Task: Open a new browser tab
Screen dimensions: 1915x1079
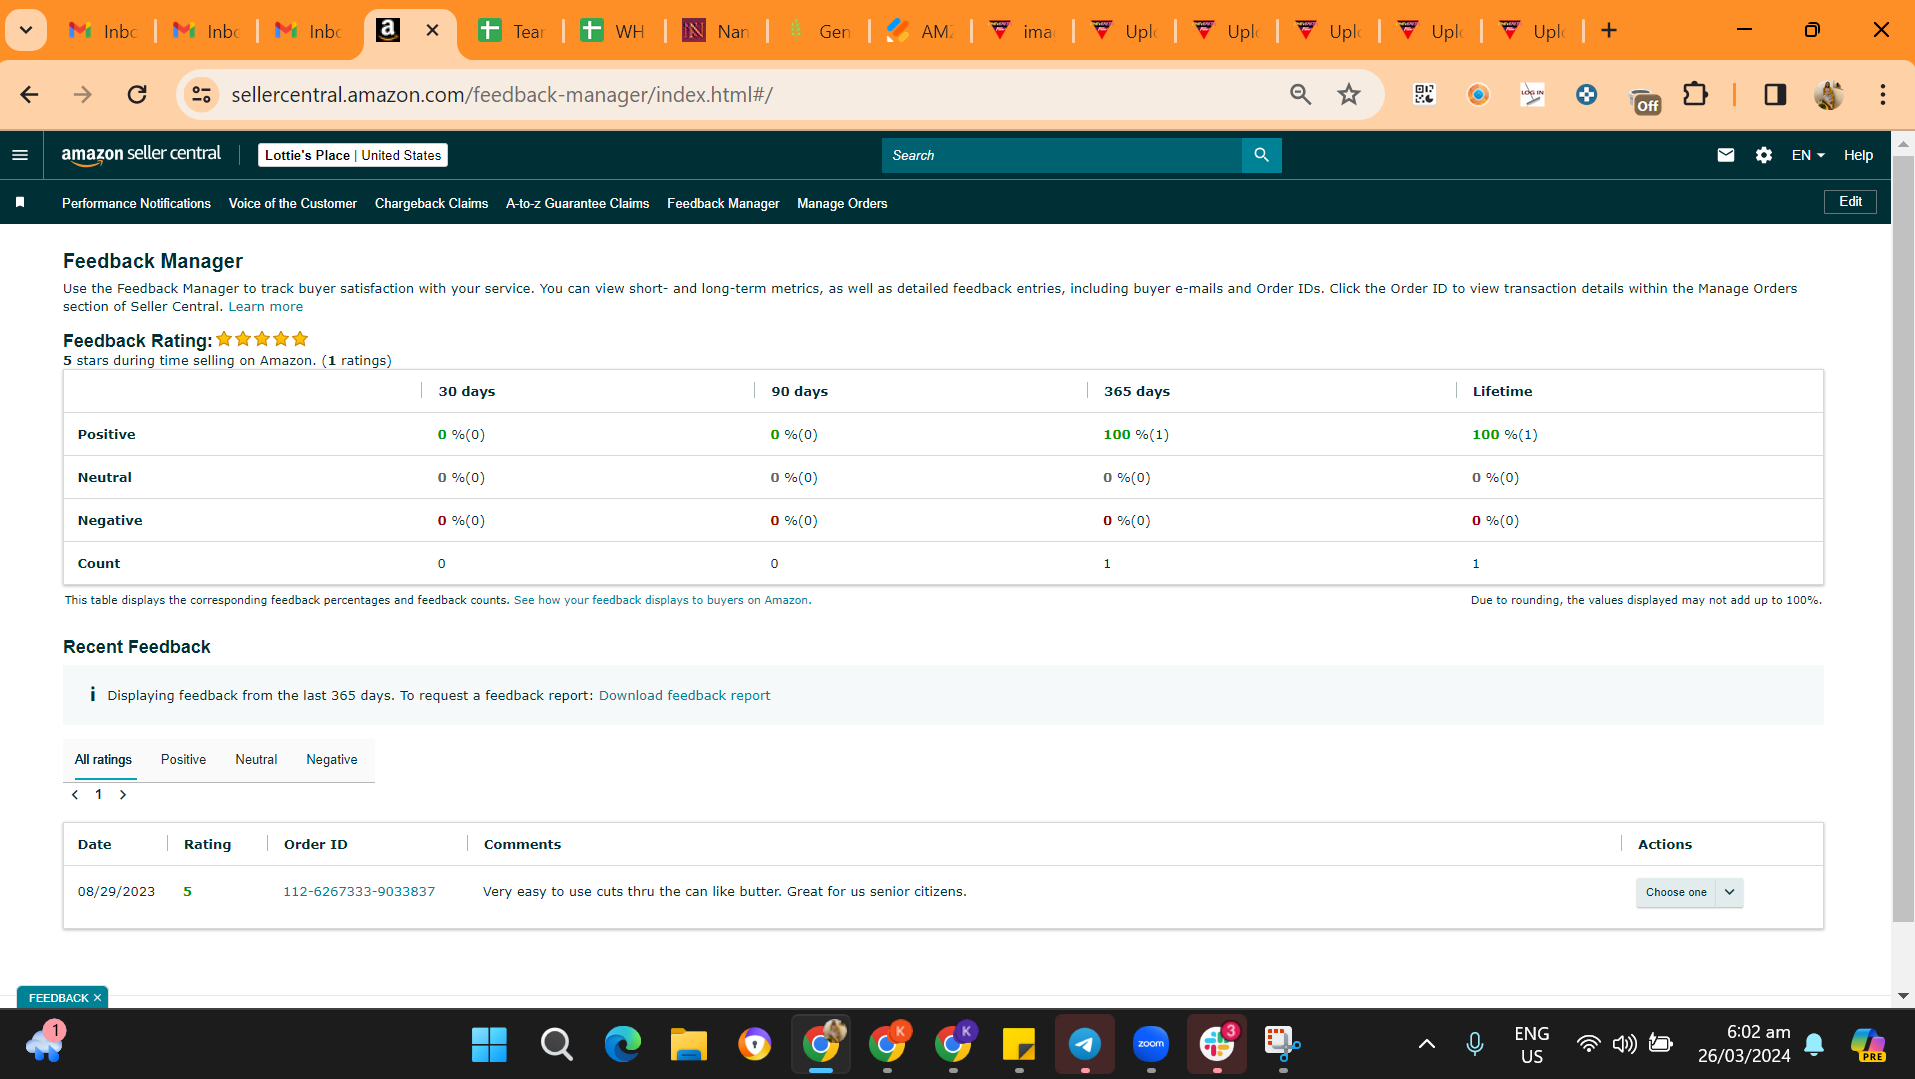Action: pos(1609,31)
